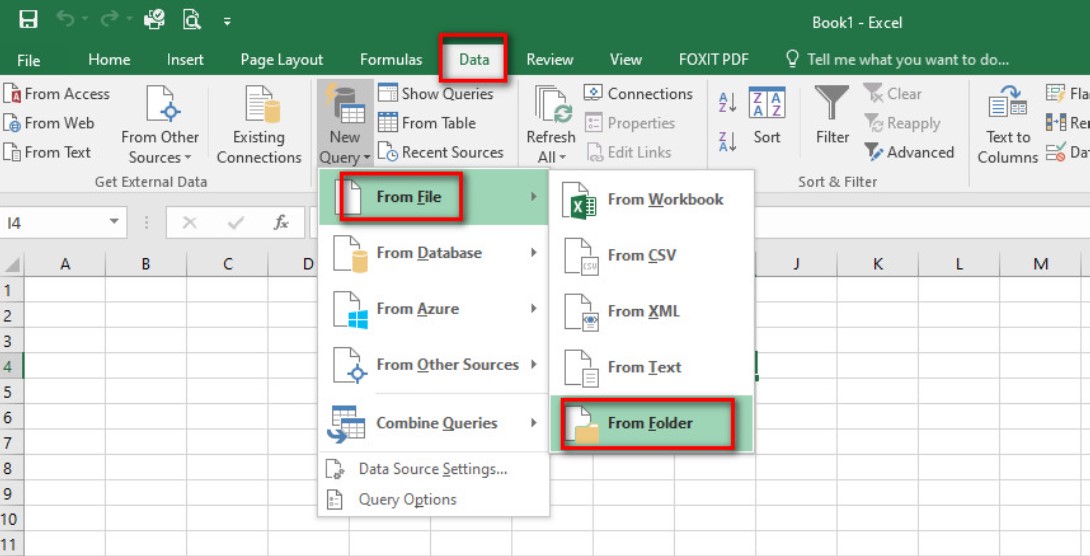Import data From Access
Viewport: 1090px width, 556px height.
point(56,94)
